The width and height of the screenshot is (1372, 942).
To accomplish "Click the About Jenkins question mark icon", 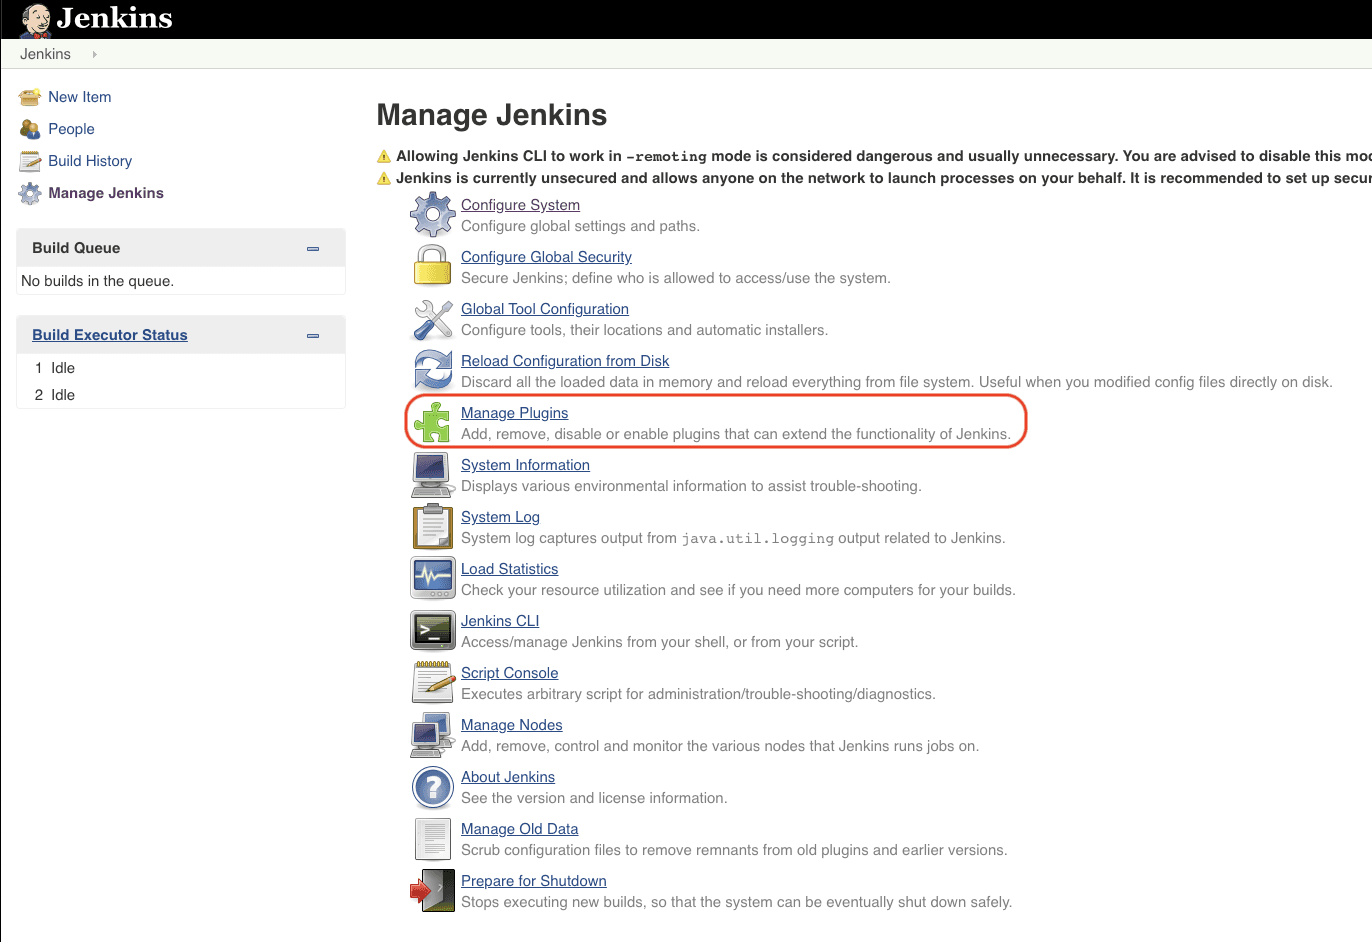I will tap(433, 786).
